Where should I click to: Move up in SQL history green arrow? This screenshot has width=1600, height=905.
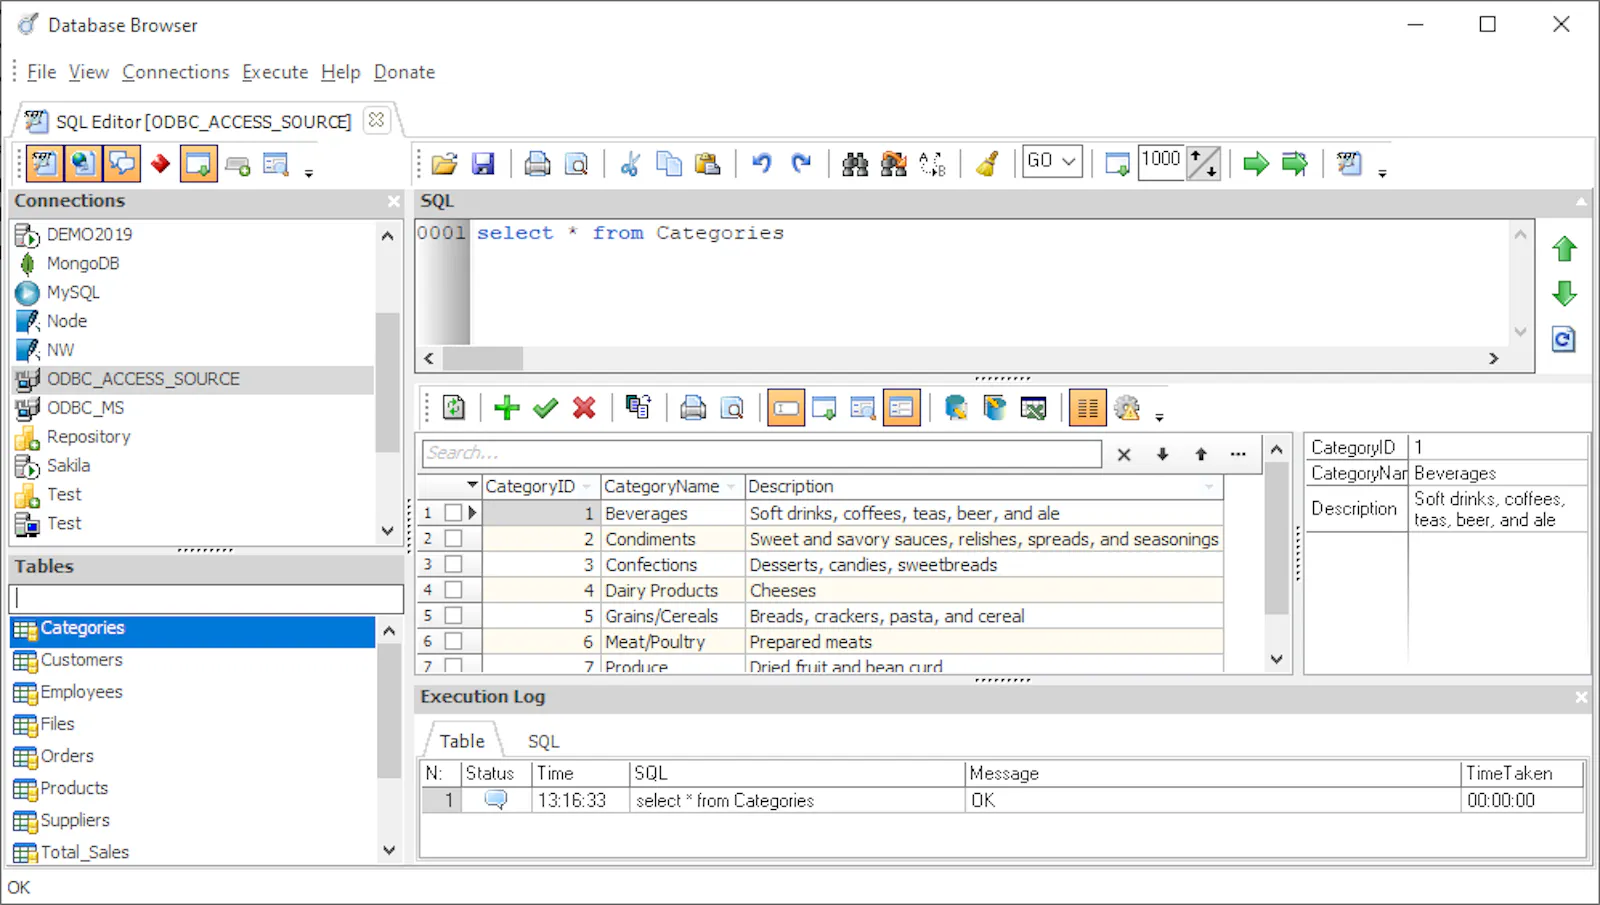tap(1564, 249)
